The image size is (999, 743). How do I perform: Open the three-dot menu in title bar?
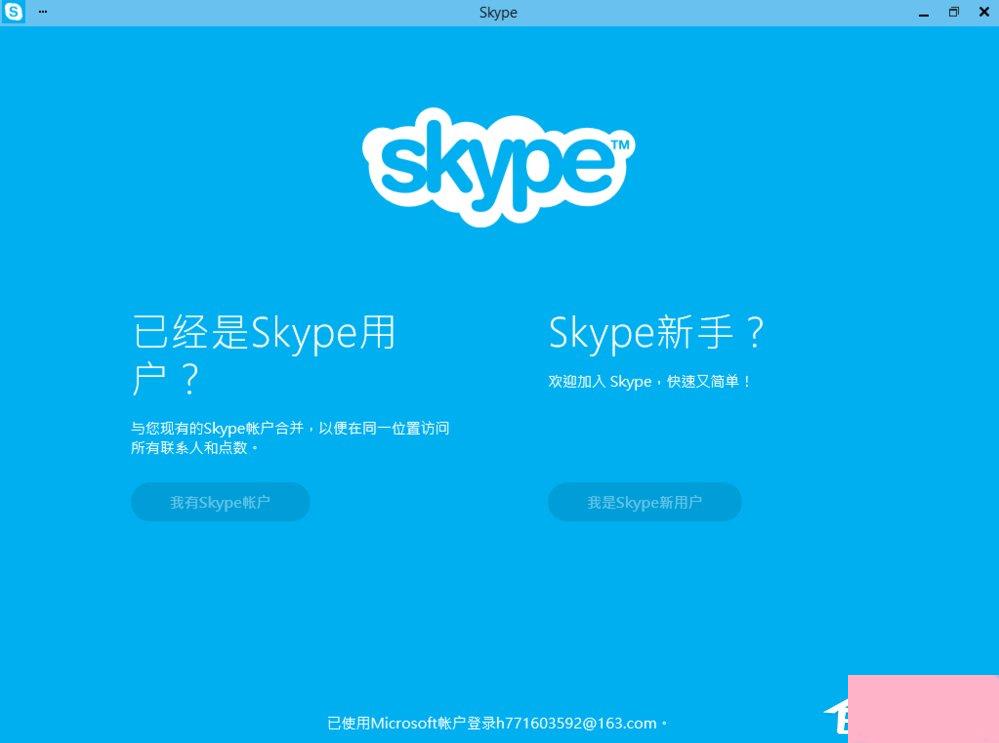(43, 12)
